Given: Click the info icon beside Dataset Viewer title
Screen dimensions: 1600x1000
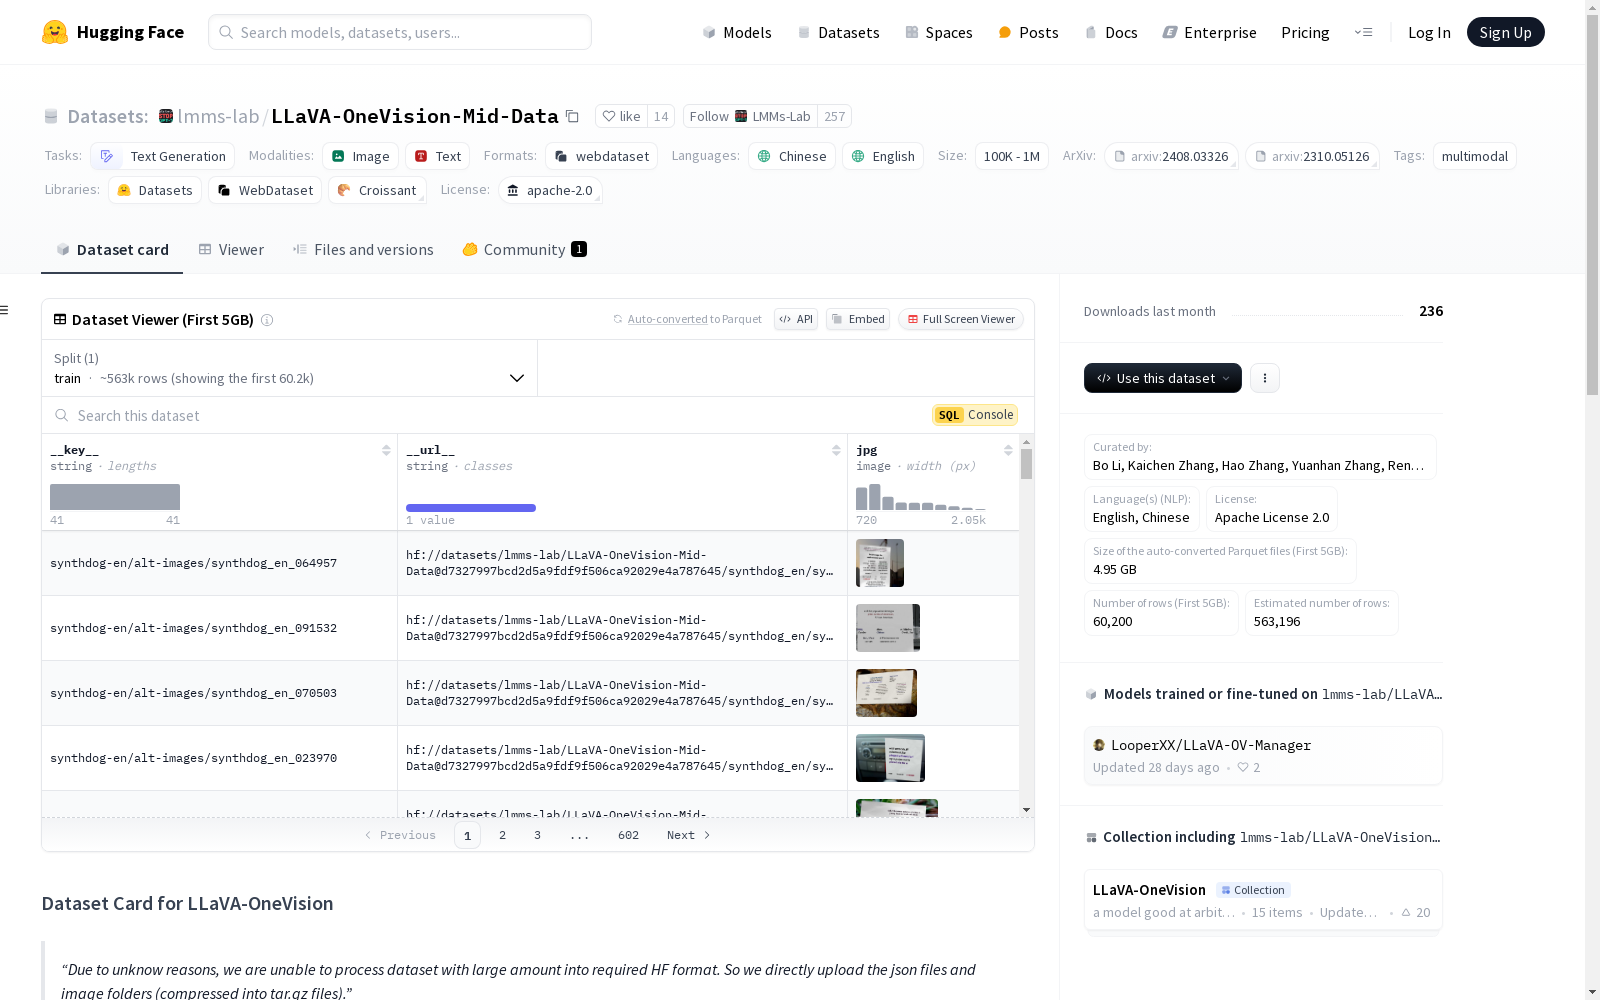Looking at the screenshot, I should [x=267, y=320].
